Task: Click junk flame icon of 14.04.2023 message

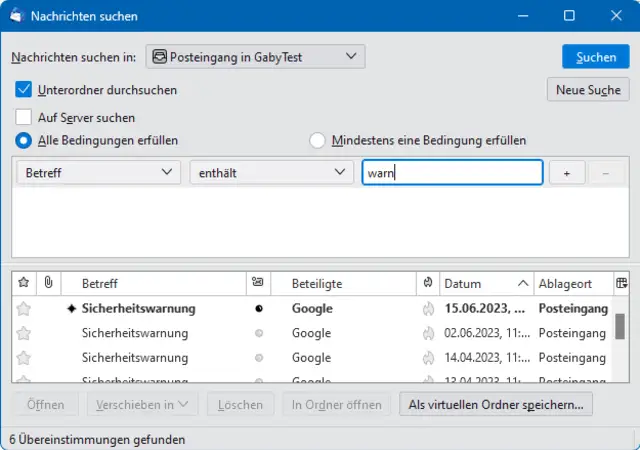Action: [x=428, y=357]
